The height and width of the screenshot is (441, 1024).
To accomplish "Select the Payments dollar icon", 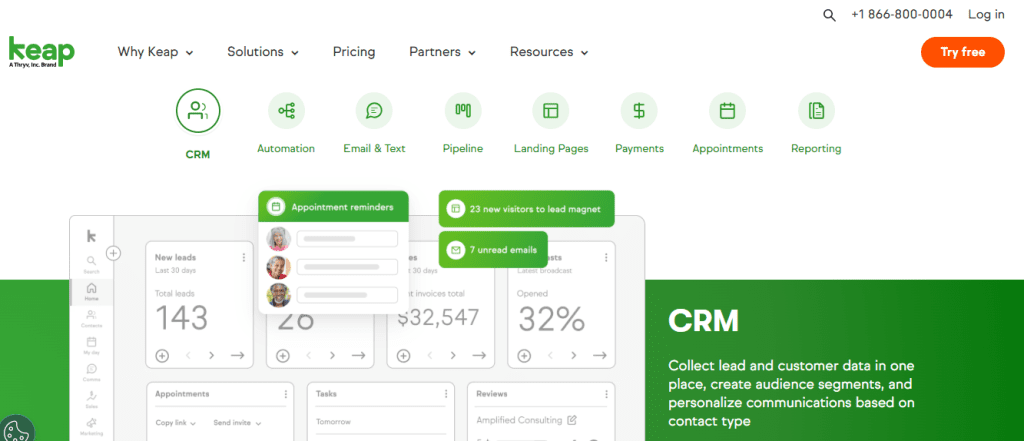I will point(639,110).
